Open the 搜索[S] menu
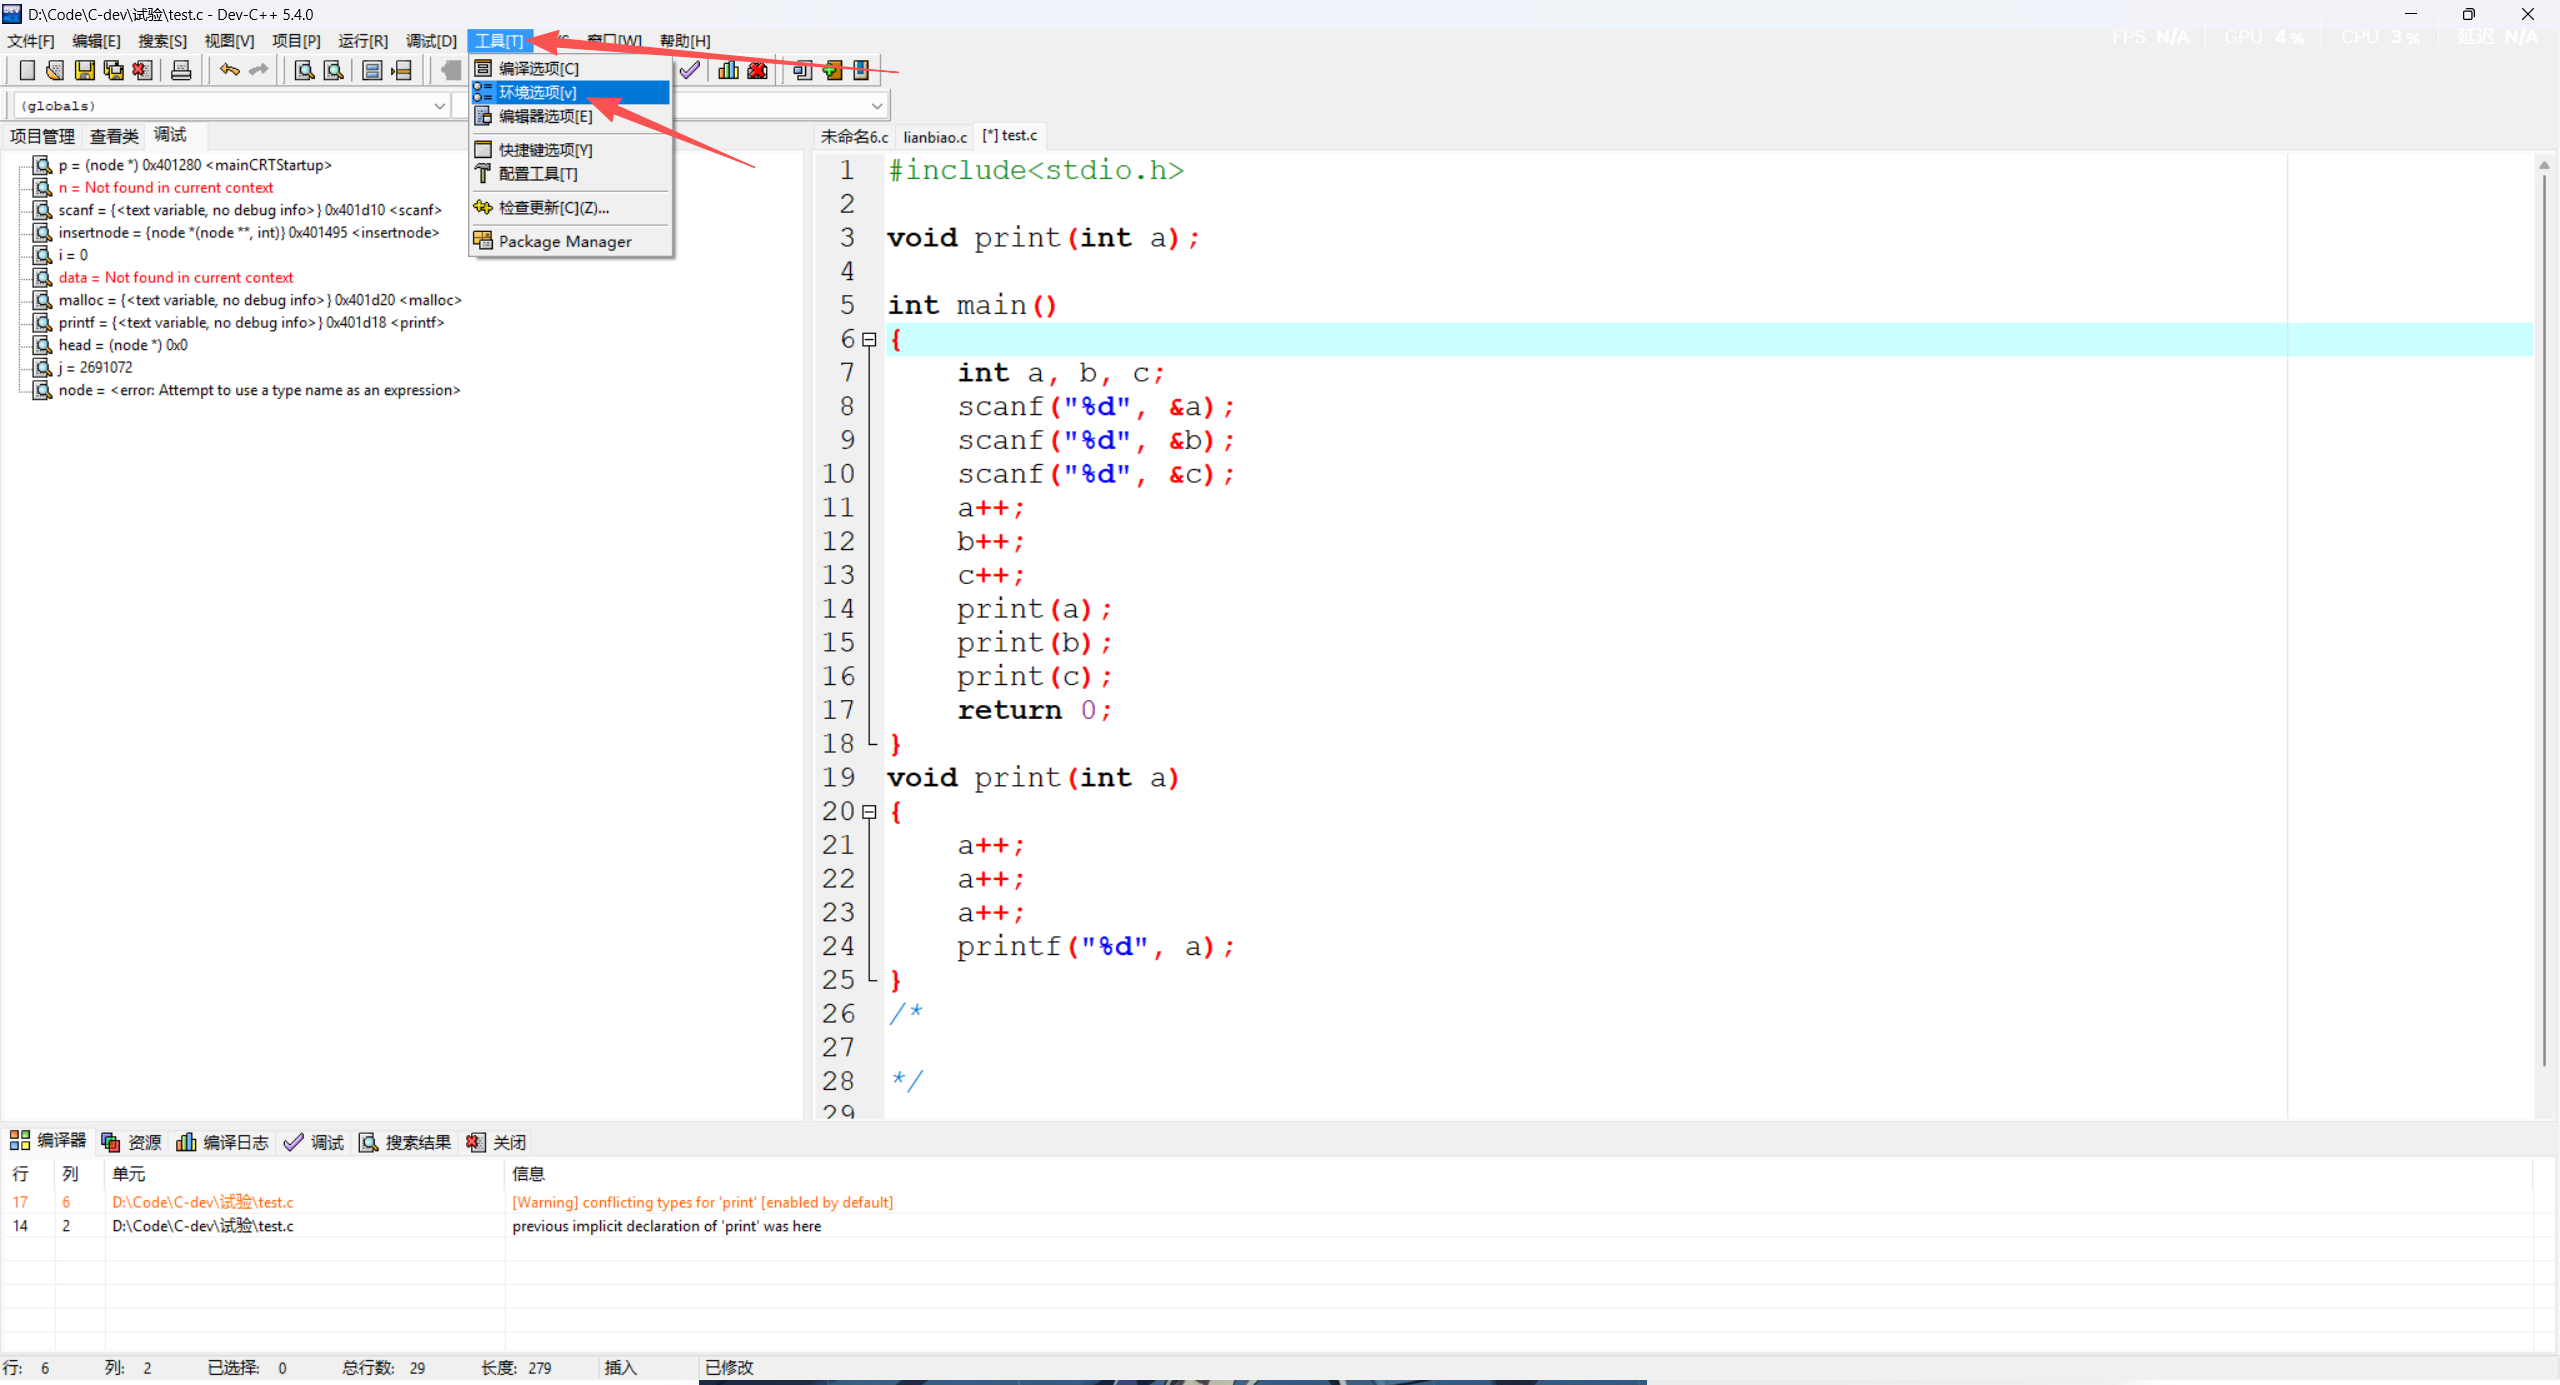 coord(162,41)
